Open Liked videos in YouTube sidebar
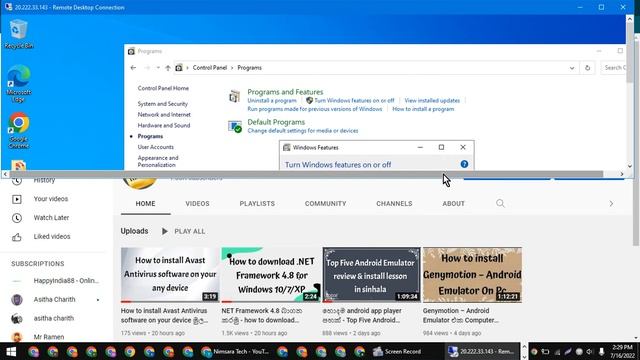Image resolution: width=640 pixels, height=360 pixels. tap(52, 236)
